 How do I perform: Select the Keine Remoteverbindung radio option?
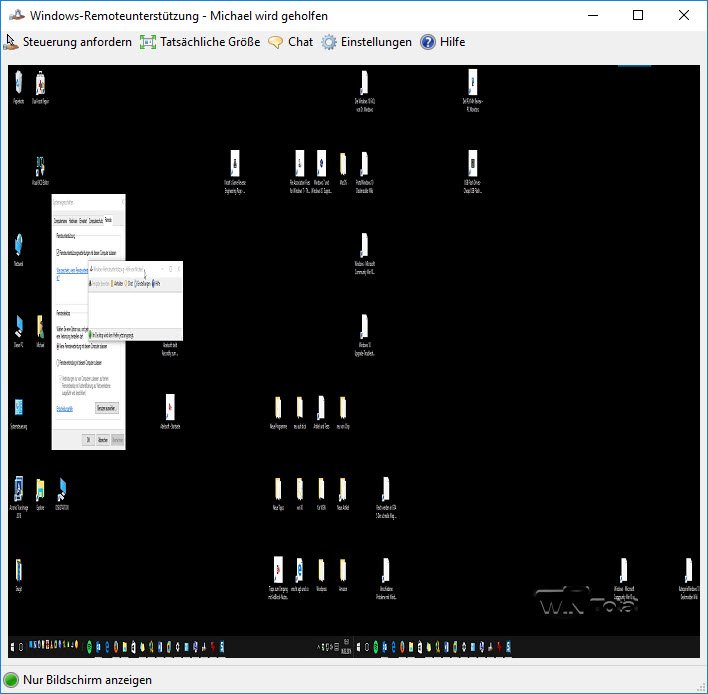(58, 346)
